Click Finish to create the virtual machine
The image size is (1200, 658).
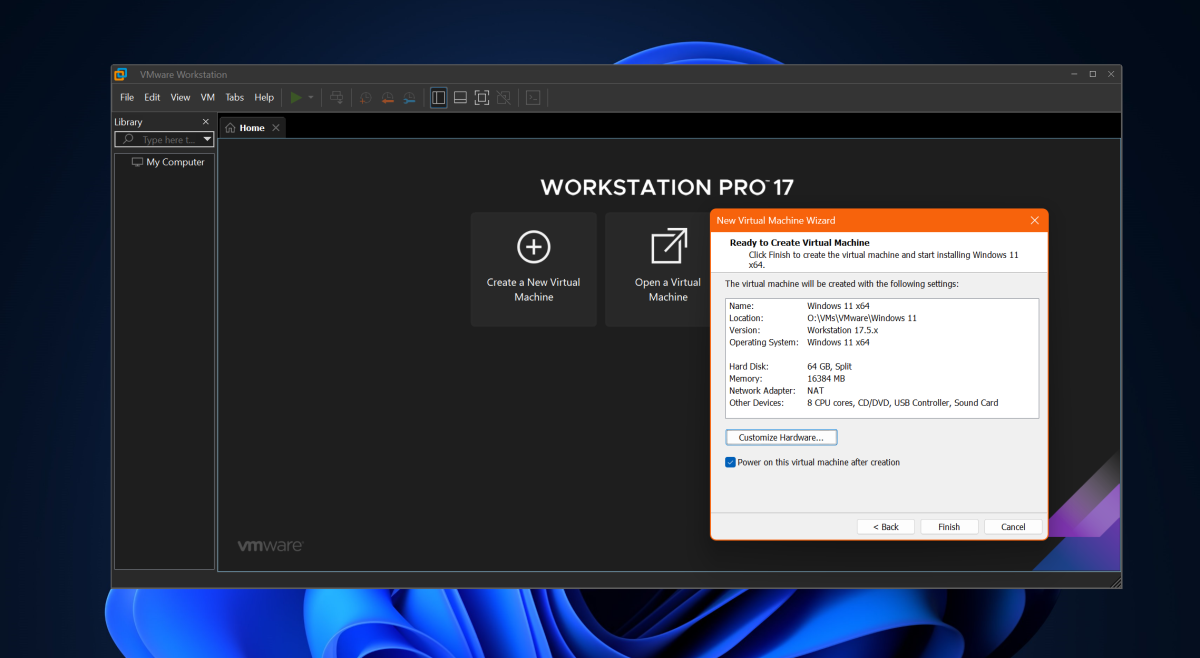(949, 526)
